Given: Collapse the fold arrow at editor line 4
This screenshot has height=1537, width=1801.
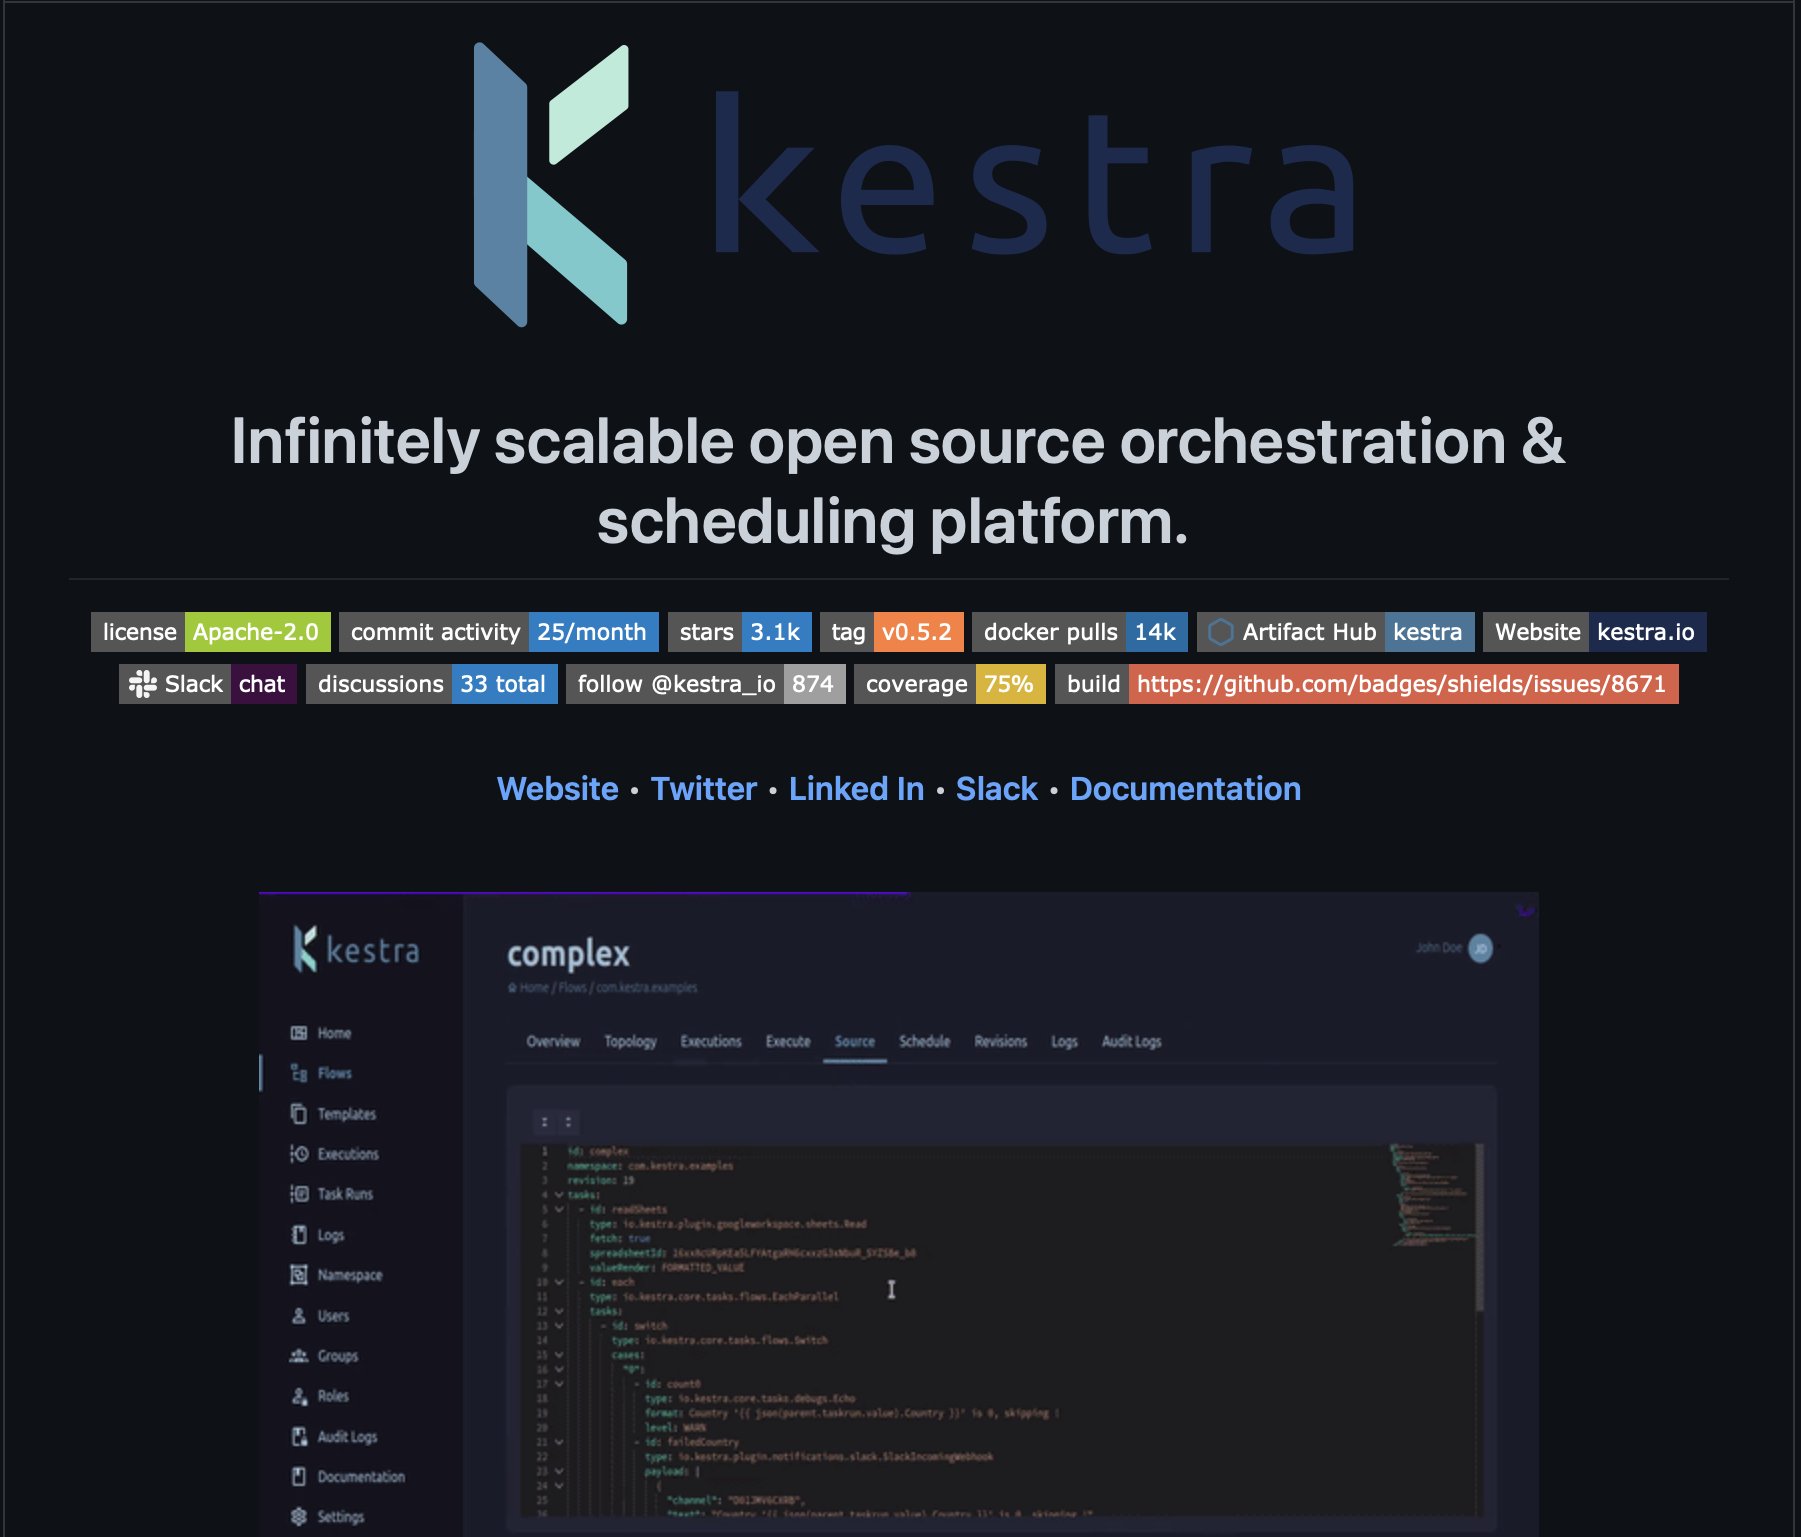Looking at the screenshot, I should pyautogui.click(x=559, y=1195).
